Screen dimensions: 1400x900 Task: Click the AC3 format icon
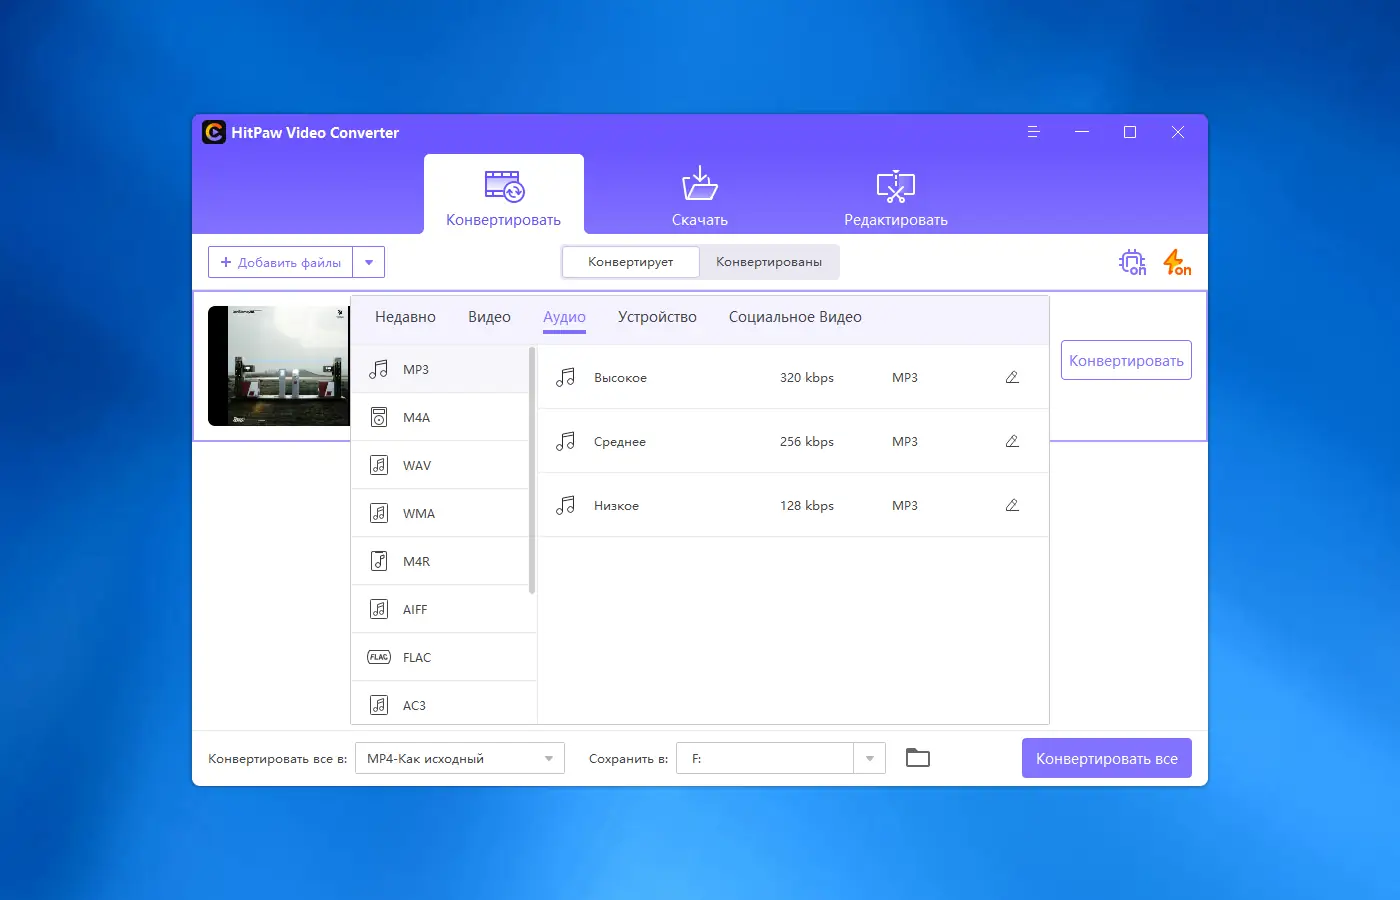click(x=379, y=705)
